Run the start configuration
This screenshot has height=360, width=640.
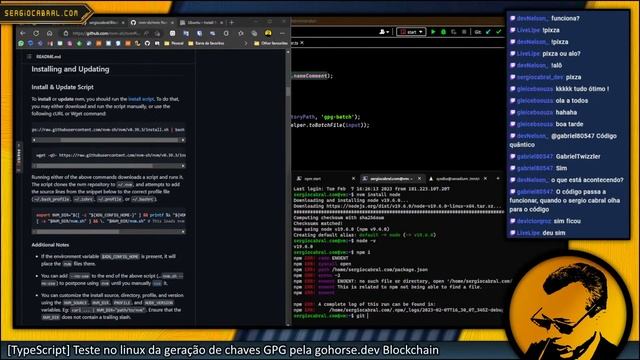[433, 32]
